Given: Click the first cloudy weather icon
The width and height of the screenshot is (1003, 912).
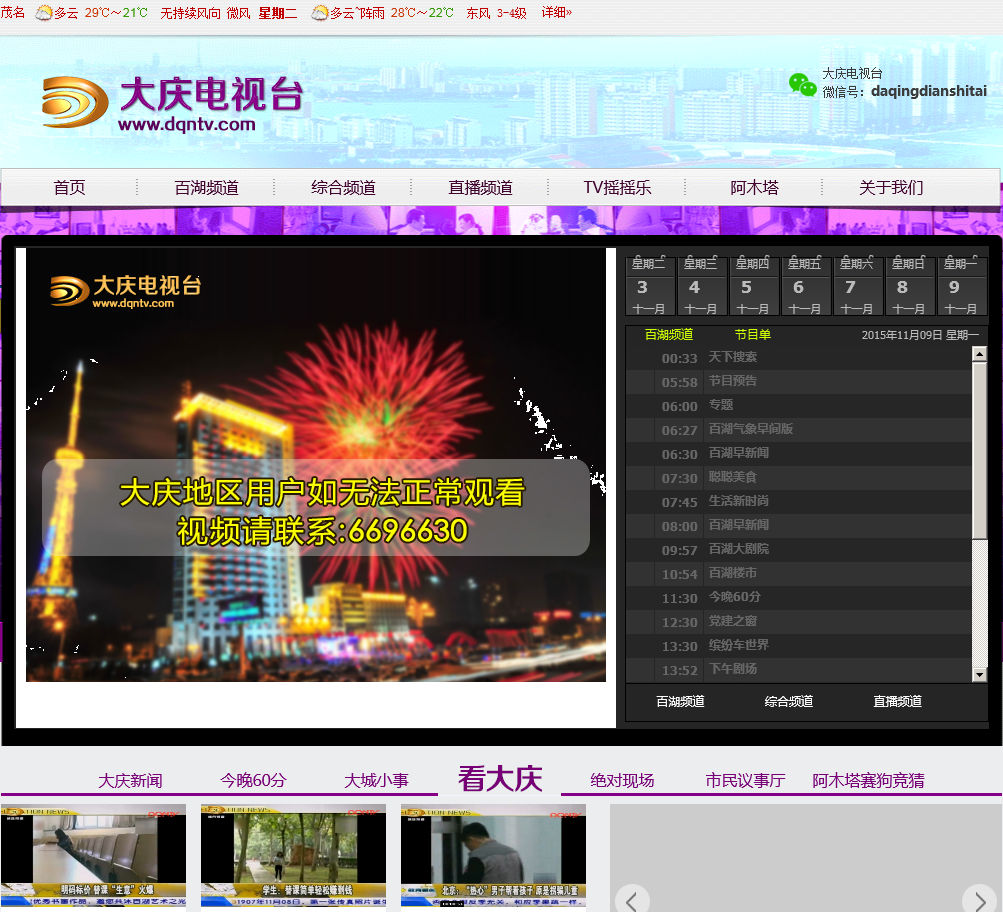Looking at the screenshot, I should coord(43,12).
